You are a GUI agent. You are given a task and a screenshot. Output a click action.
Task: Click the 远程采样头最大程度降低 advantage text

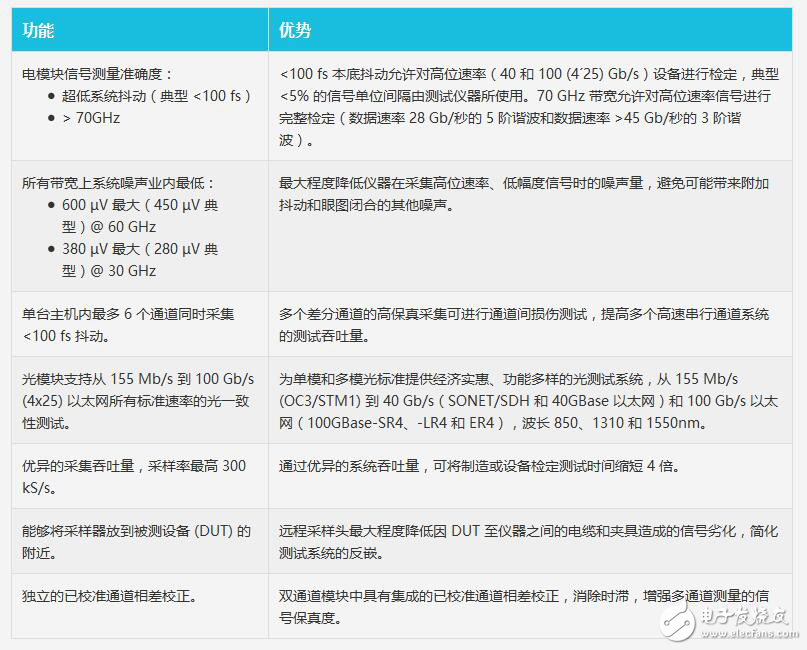(x=528, y=542)
